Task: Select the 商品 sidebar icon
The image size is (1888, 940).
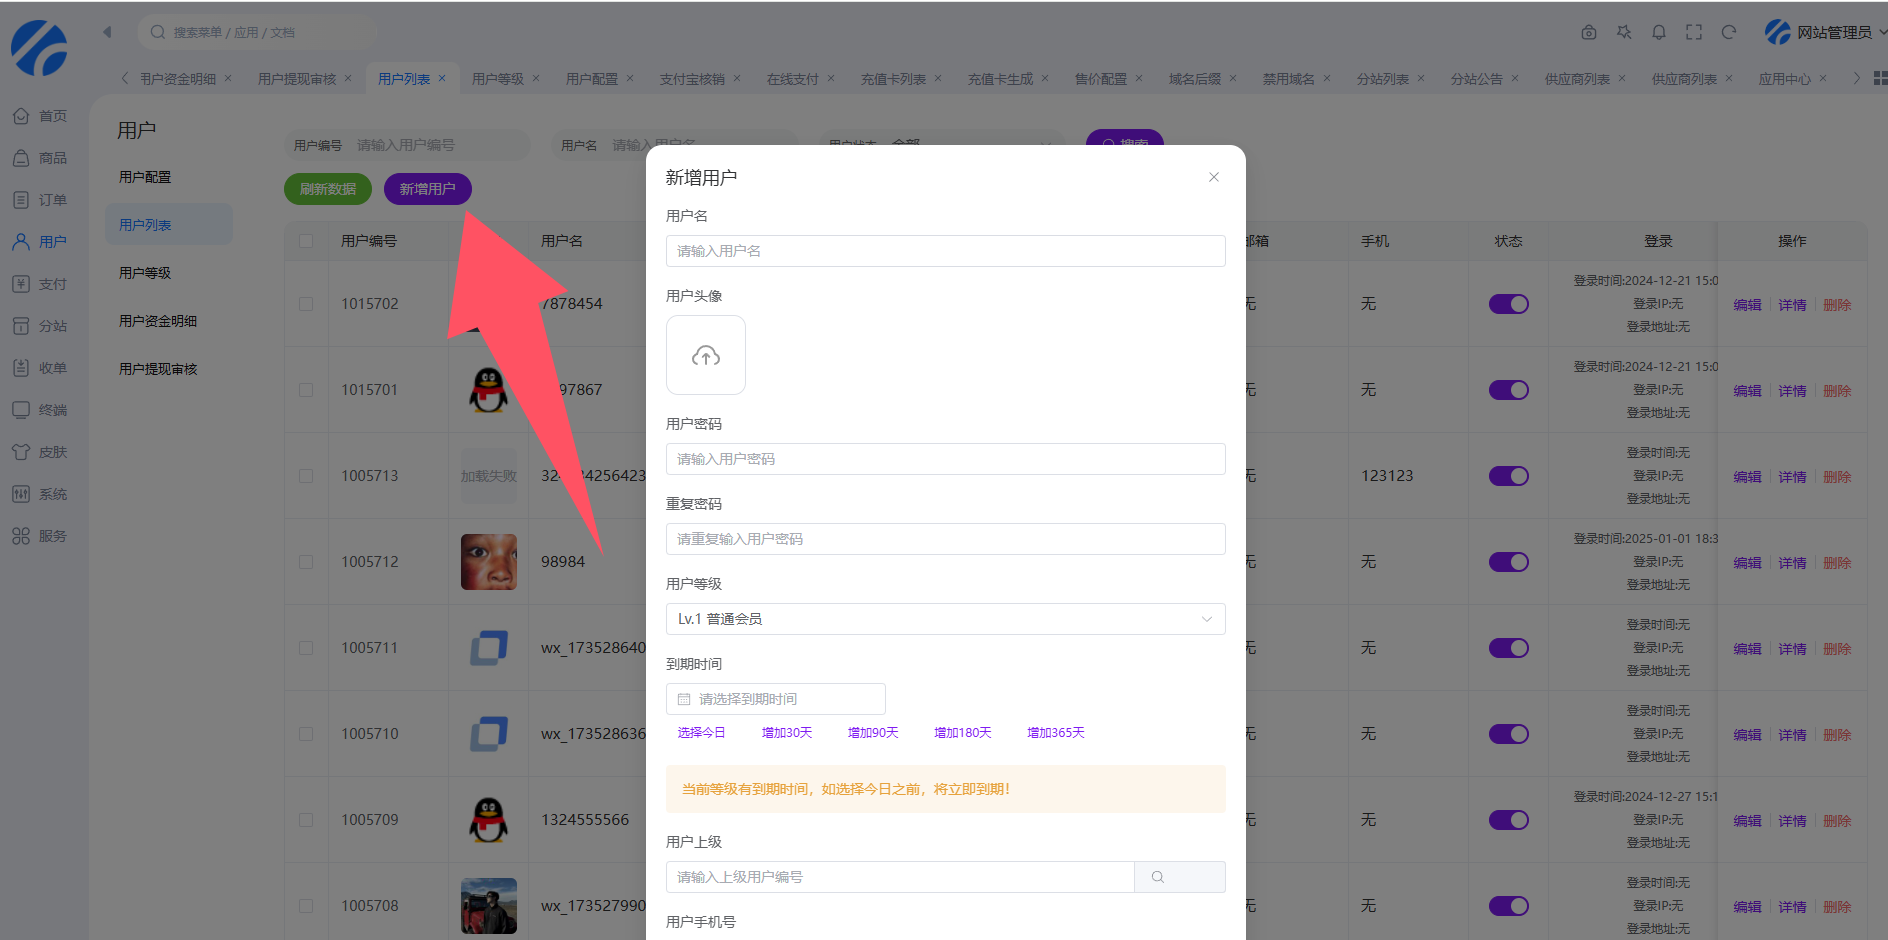Action: (x=40, y=157)
